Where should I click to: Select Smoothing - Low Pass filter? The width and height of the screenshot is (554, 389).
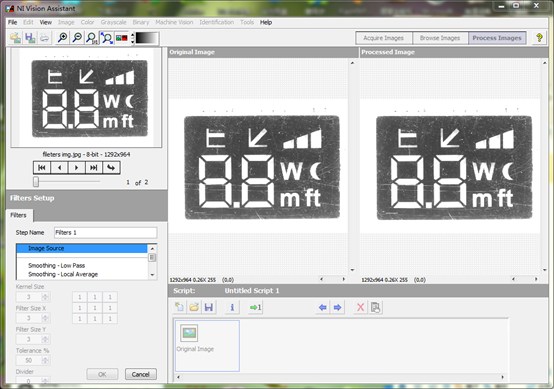[x=57, y=265]
